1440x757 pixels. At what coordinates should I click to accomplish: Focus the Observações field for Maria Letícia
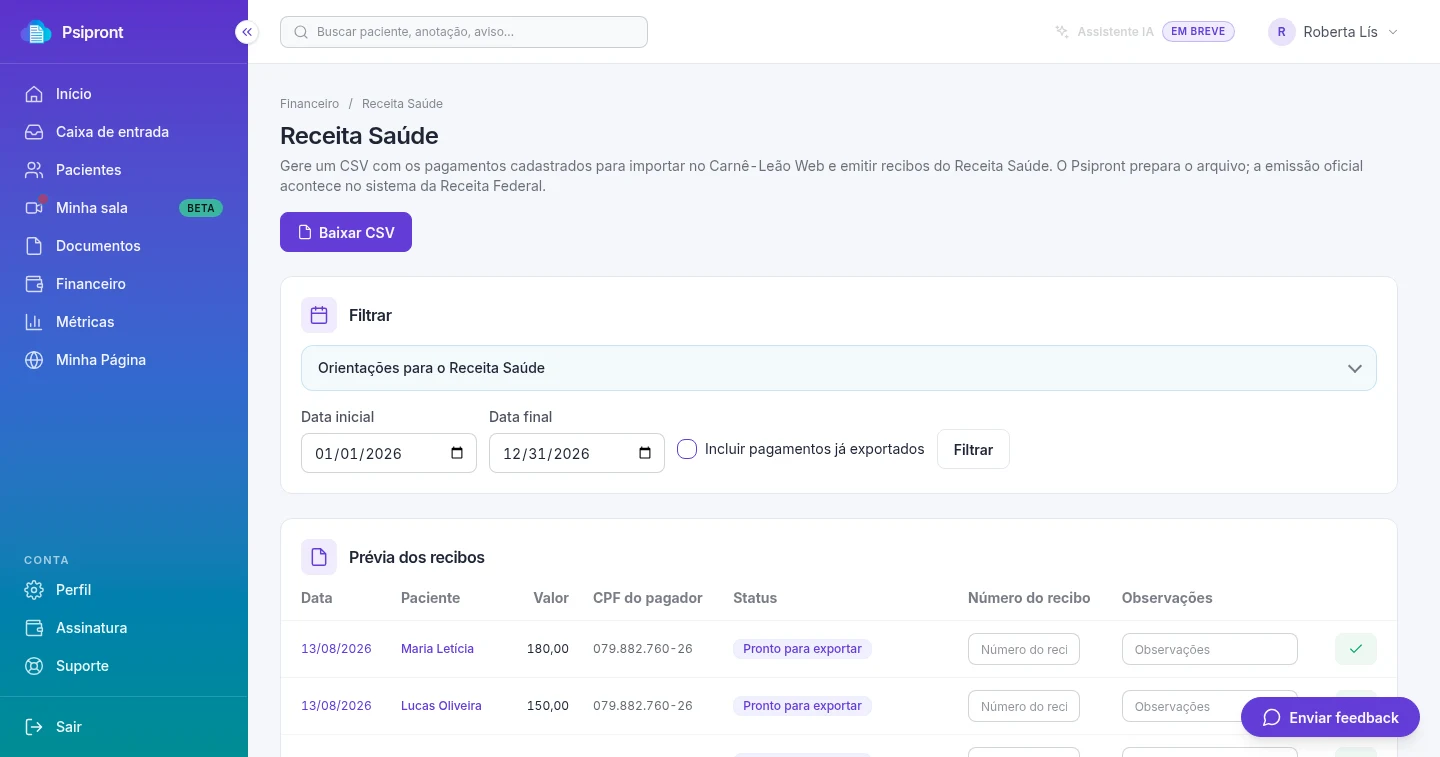[1210, 649]
